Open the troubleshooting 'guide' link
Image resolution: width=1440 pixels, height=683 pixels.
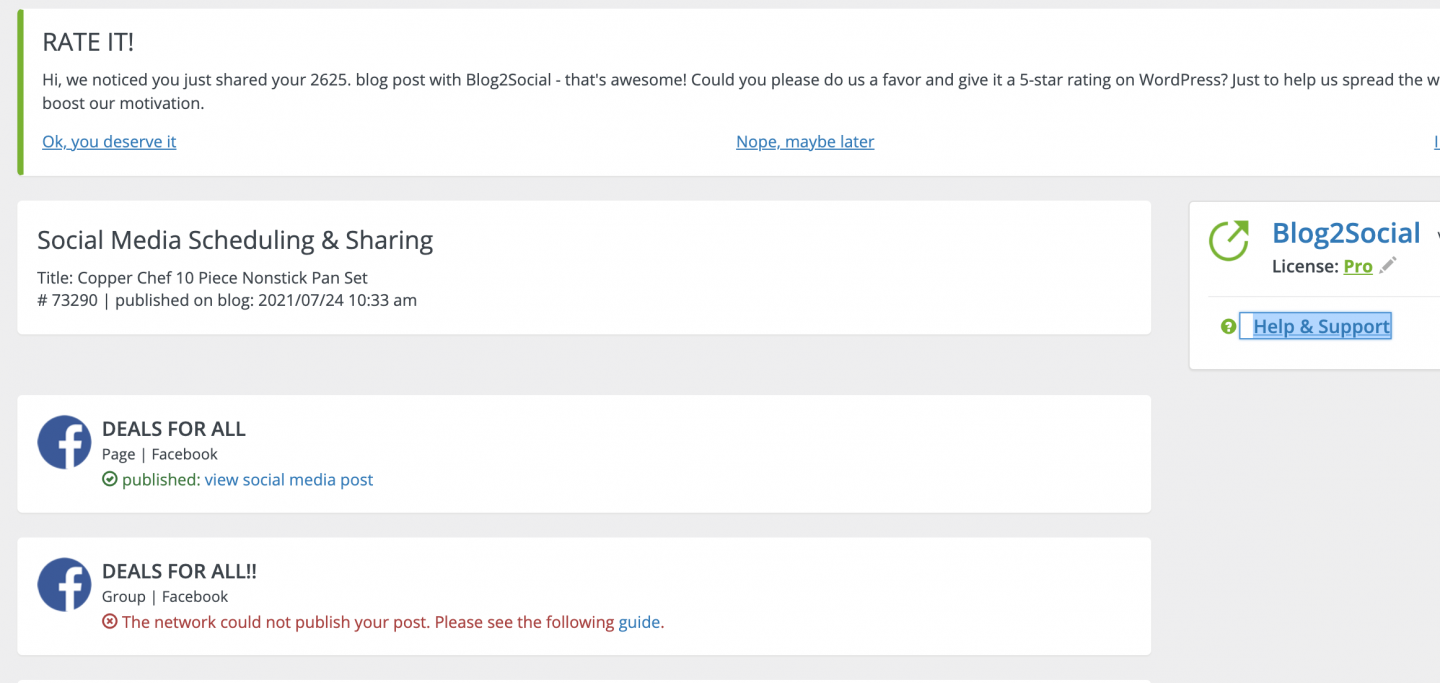point(640,621)
